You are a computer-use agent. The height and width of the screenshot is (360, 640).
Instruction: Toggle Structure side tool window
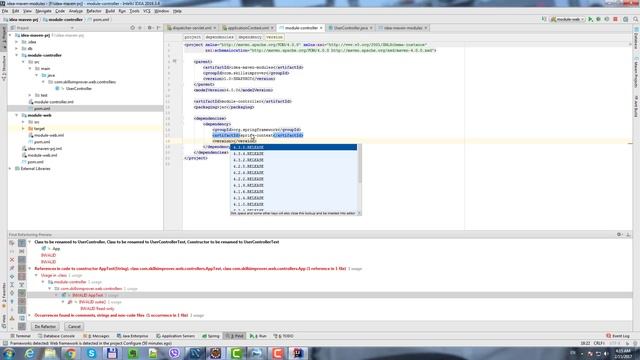tap(4, 68)
